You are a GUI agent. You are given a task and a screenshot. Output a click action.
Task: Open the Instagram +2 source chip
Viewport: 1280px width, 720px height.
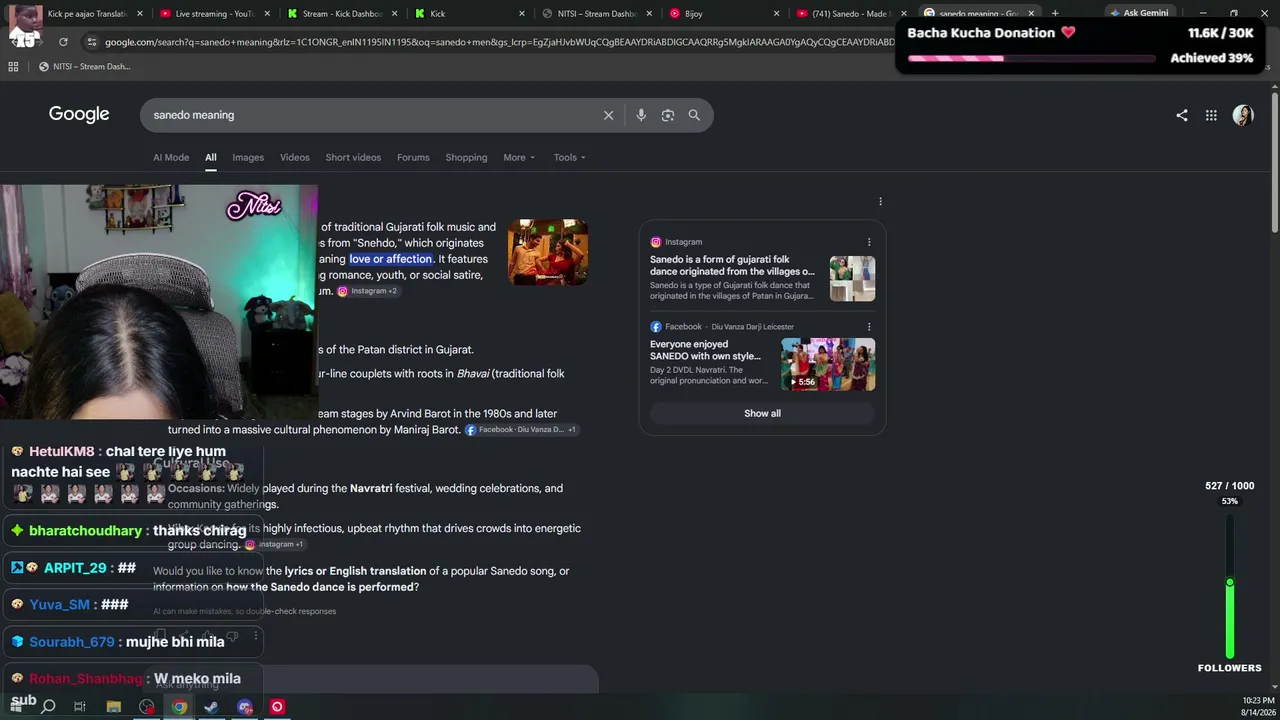coord(367,291)
